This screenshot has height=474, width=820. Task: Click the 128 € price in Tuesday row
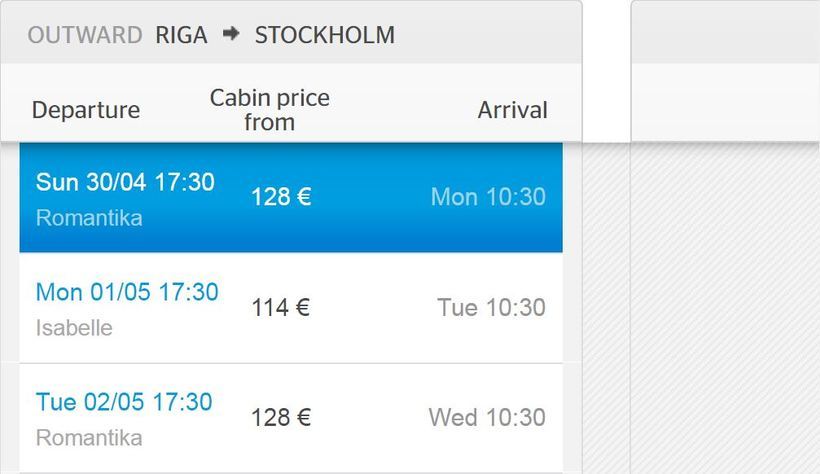click(x=281, y=418)
